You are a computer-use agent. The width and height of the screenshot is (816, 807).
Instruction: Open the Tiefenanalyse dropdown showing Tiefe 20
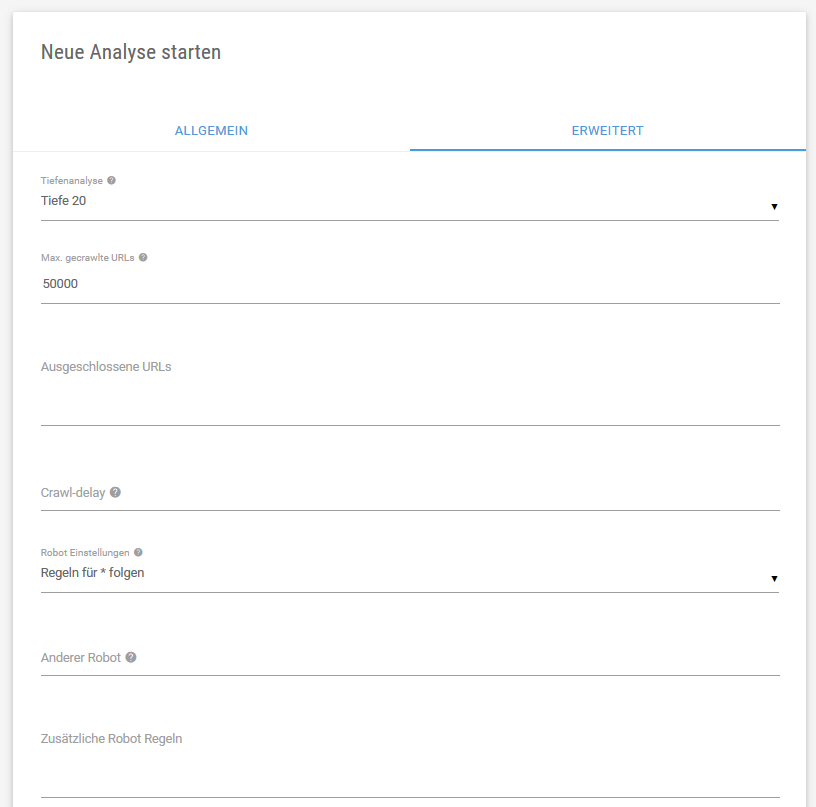[x=400, y=201]
